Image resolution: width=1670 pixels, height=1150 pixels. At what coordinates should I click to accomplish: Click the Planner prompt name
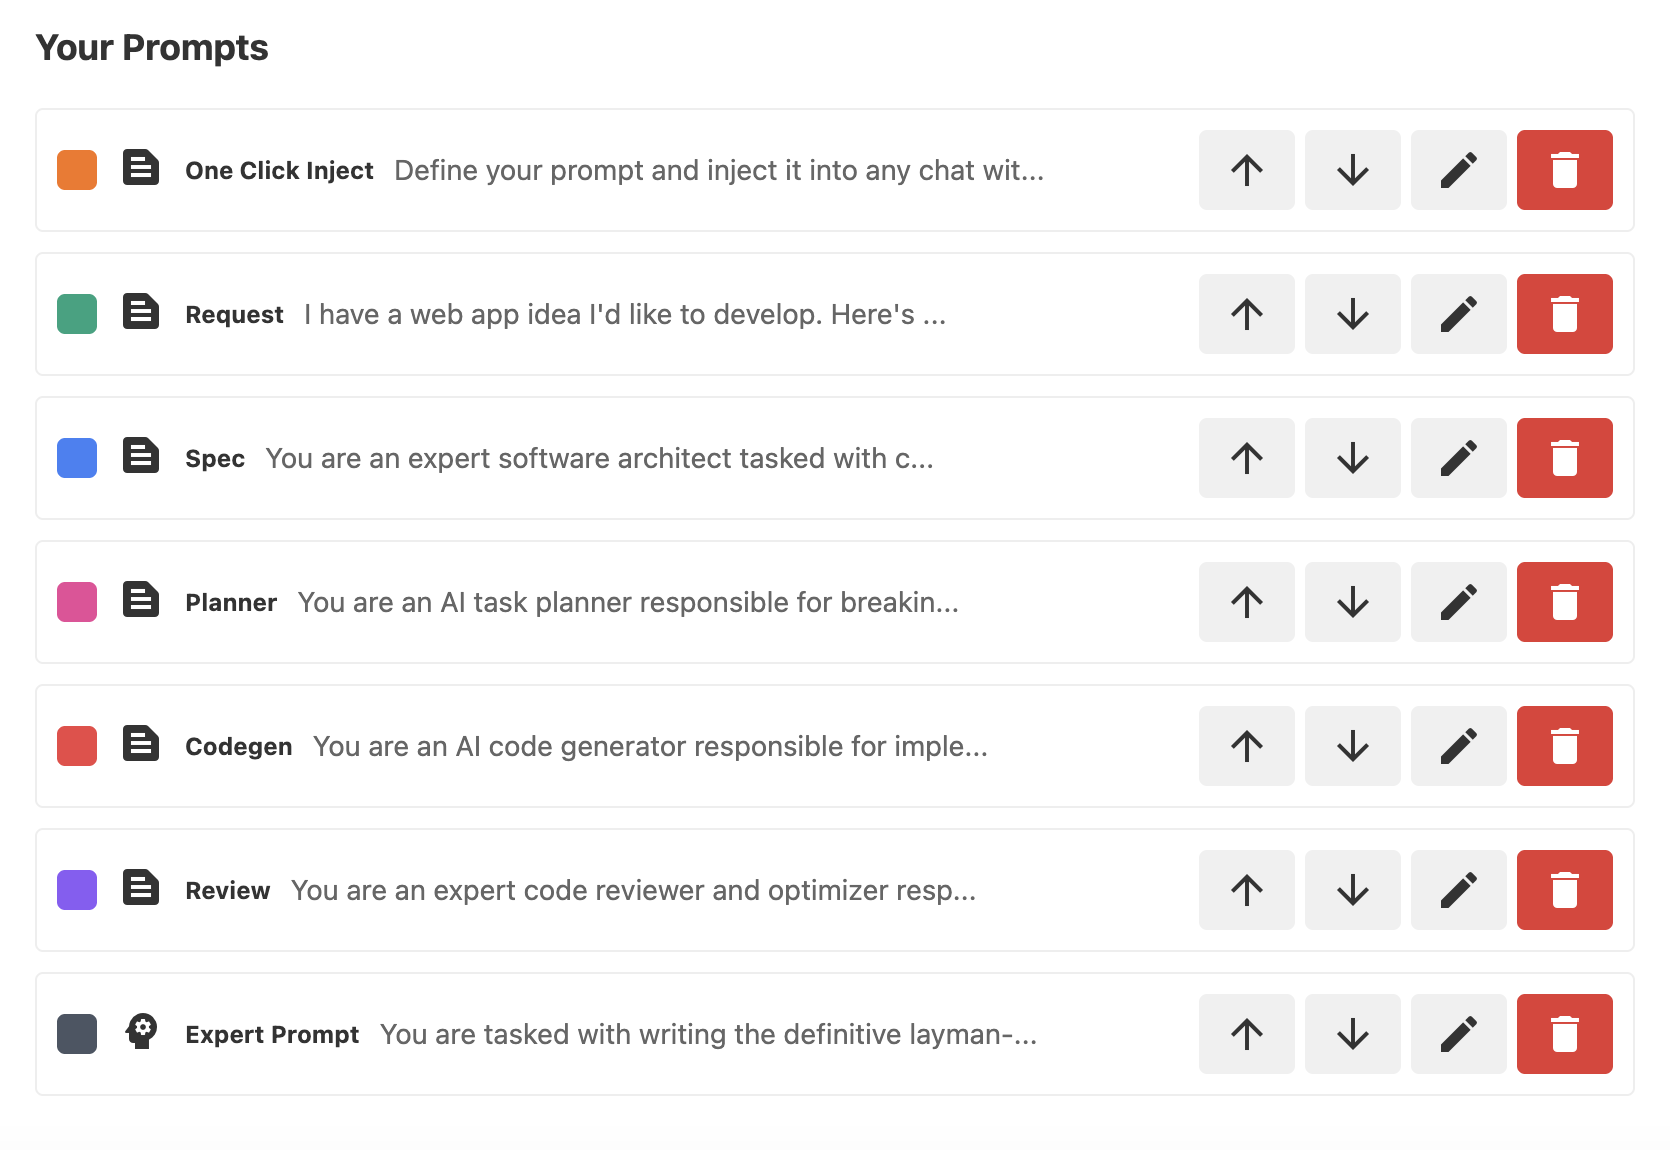[x=231, y=603]
